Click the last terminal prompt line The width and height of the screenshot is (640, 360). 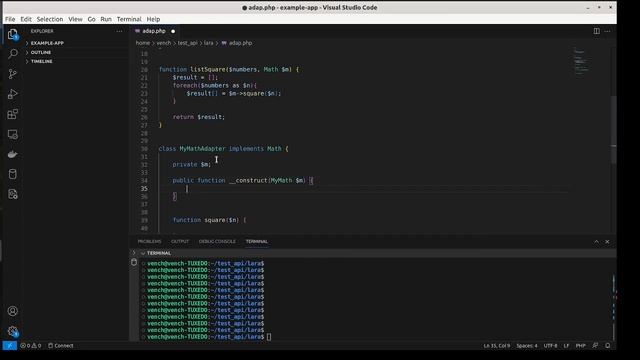206,337
